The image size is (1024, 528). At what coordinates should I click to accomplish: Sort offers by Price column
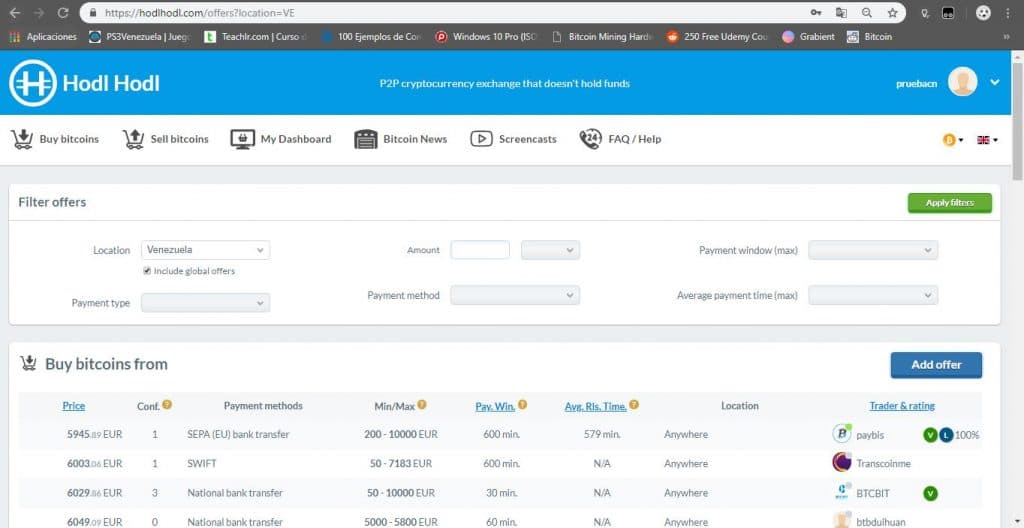click(74, 406)
